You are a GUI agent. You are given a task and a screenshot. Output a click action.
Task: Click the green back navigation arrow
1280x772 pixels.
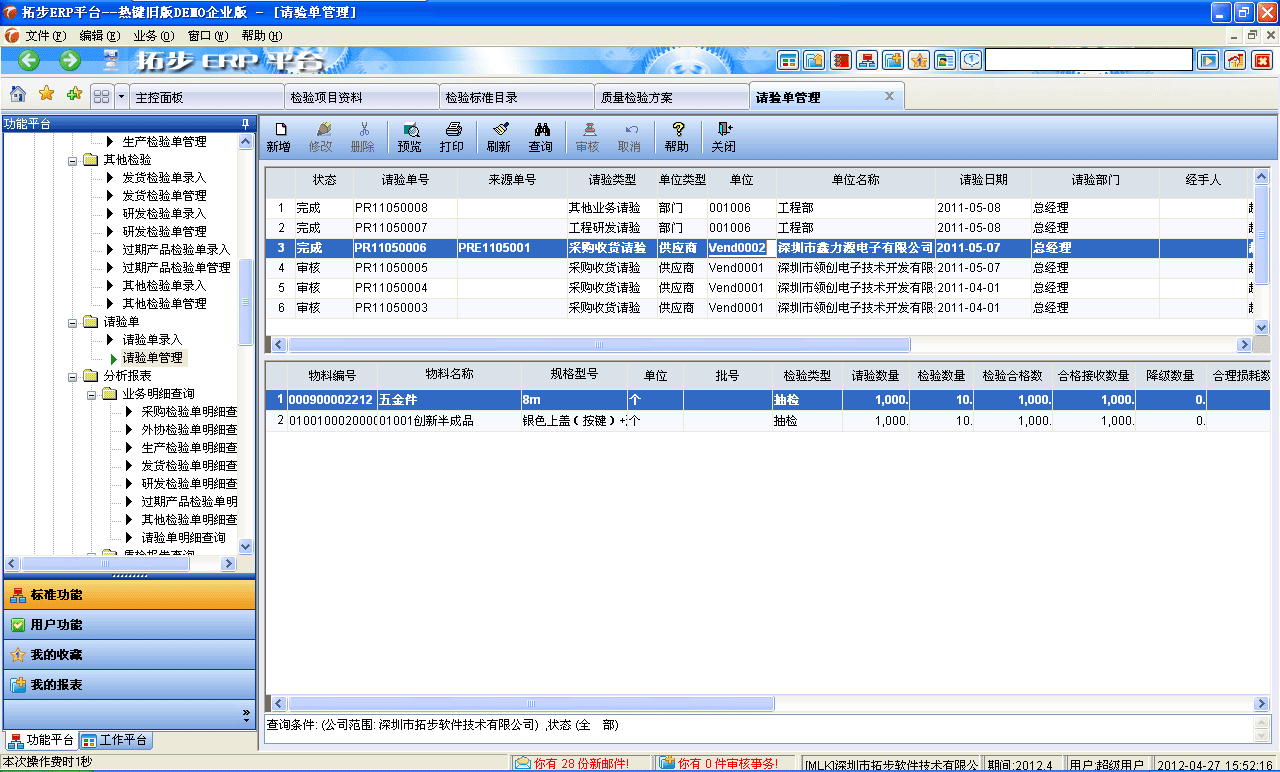tap(28, 60)
